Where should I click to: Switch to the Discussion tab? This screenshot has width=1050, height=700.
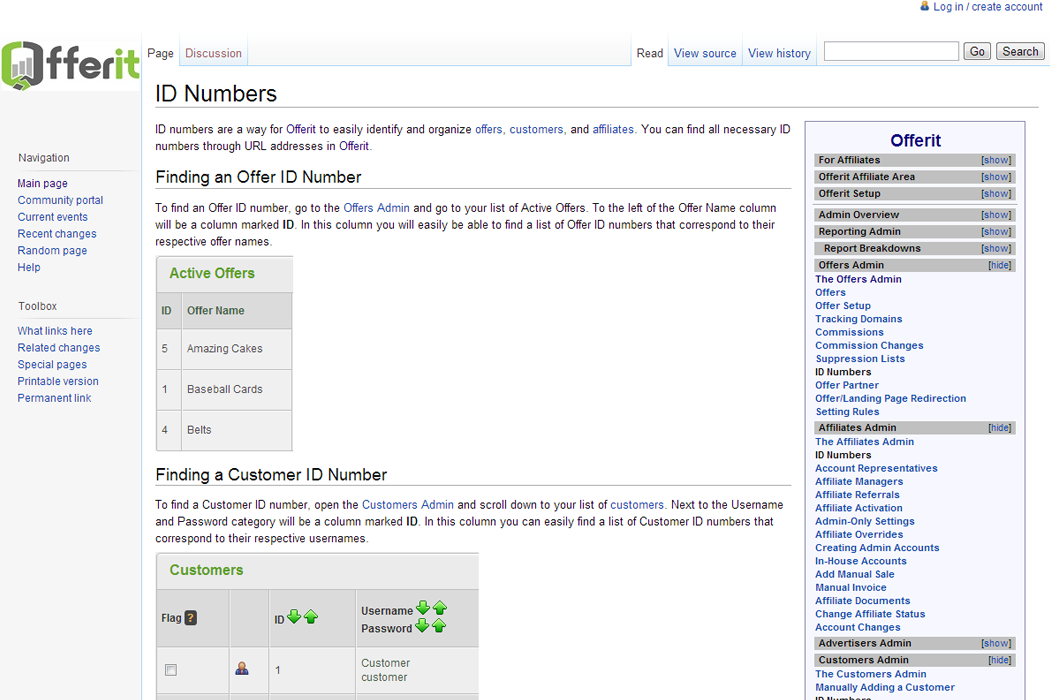pos(213,54)
